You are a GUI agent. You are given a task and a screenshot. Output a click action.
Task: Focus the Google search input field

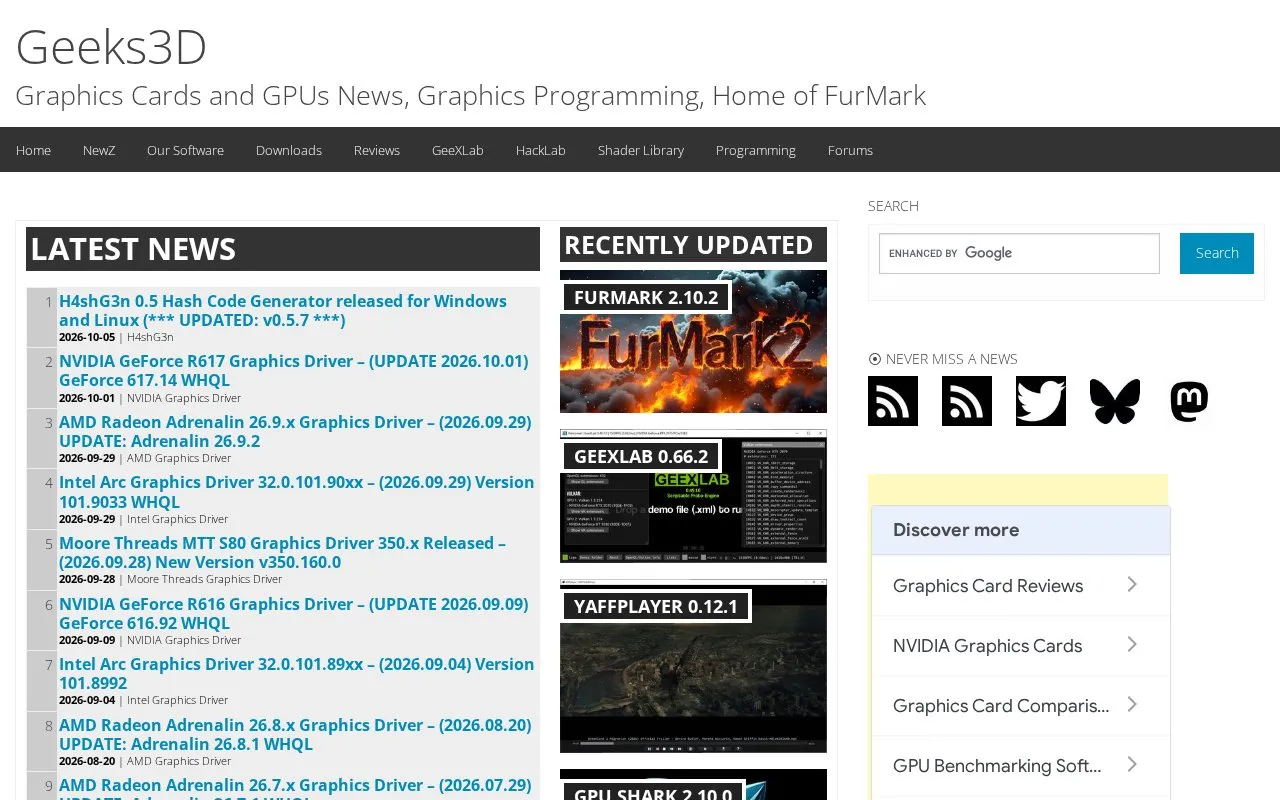pos(1019,253)
